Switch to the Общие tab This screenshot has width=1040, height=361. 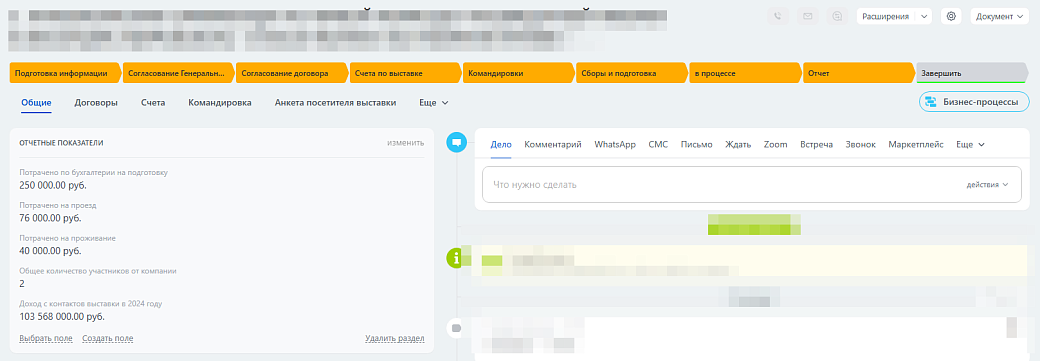click(36, 103)
